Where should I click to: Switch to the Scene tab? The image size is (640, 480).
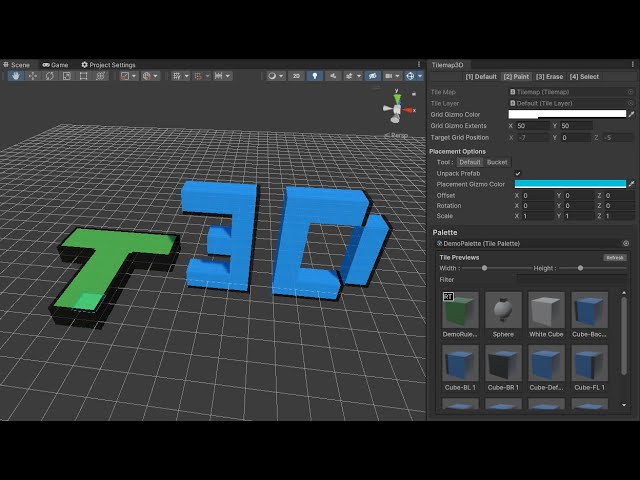point(17,65)
